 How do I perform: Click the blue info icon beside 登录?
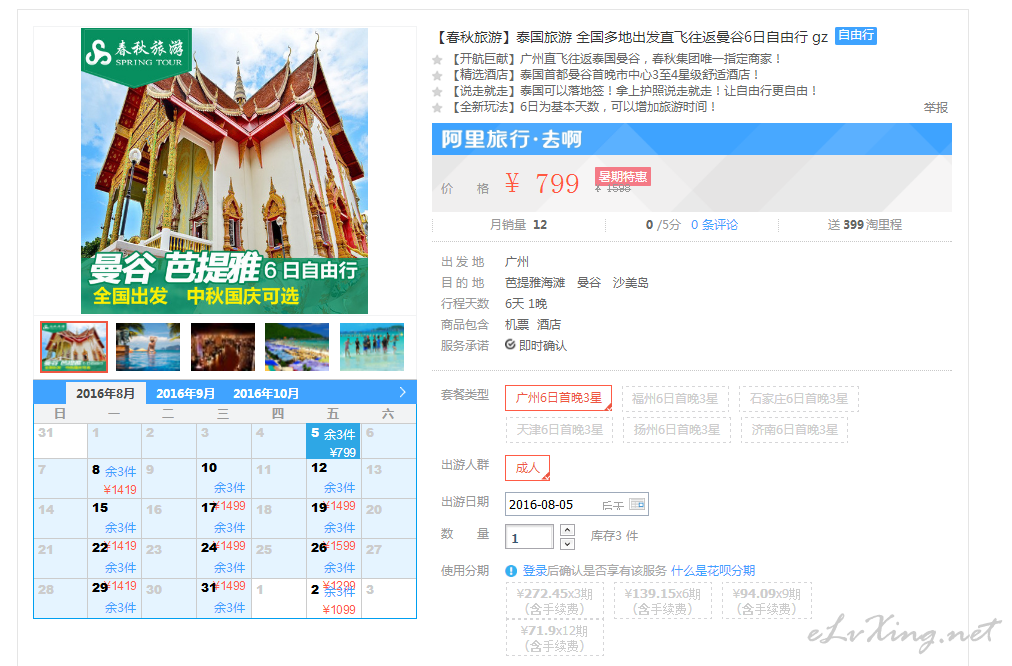pyautogui.click(x=511, y=570)
